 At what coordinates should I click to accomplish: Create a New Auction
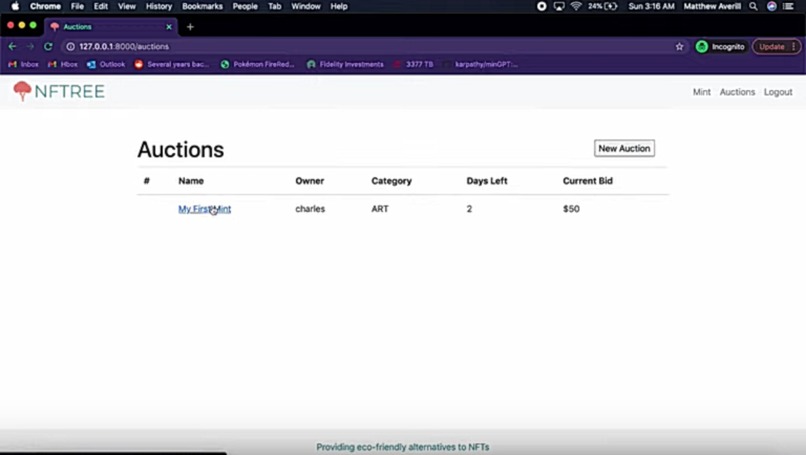(624, 148)
